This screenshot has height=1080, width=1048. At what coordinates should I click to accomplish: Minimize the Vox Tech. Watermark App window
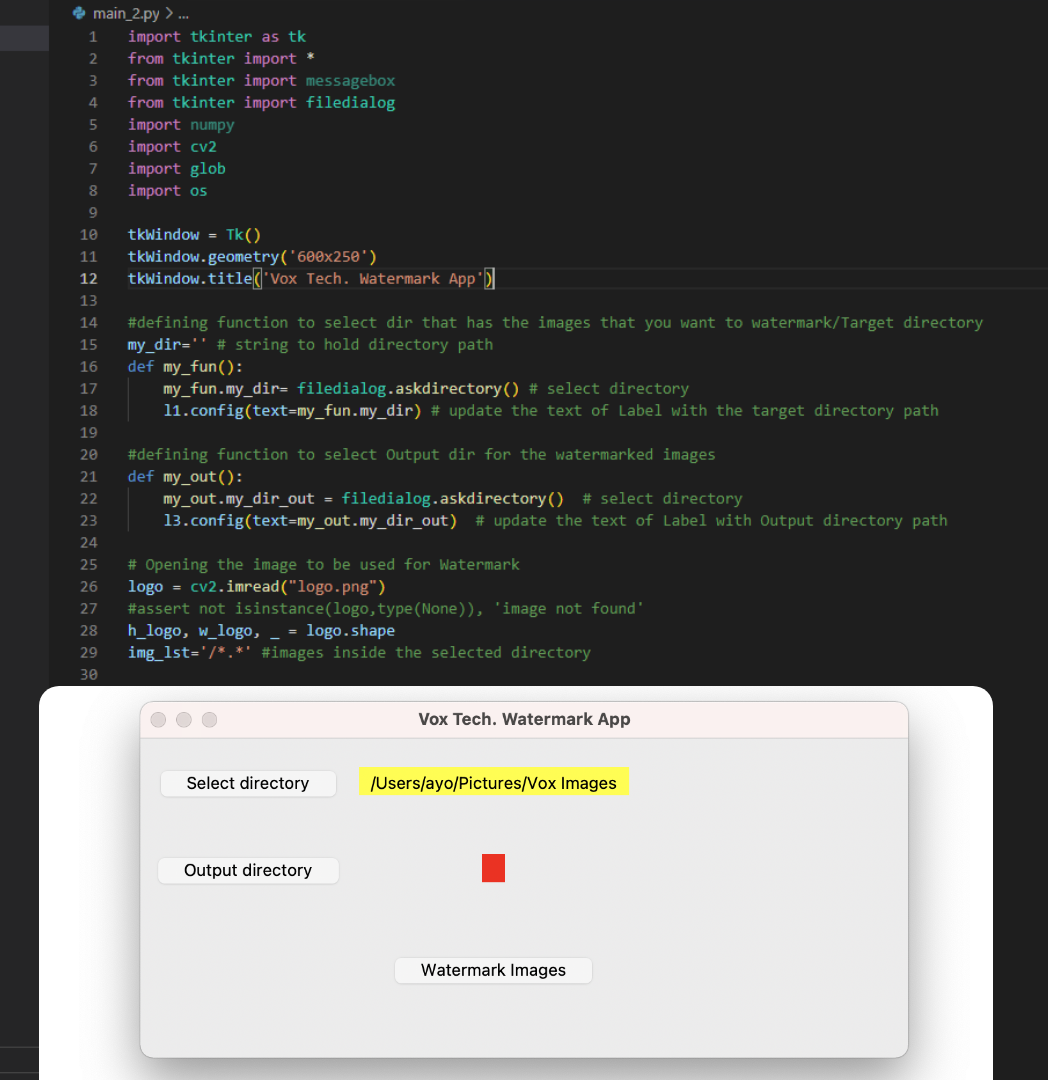[184, 720]
